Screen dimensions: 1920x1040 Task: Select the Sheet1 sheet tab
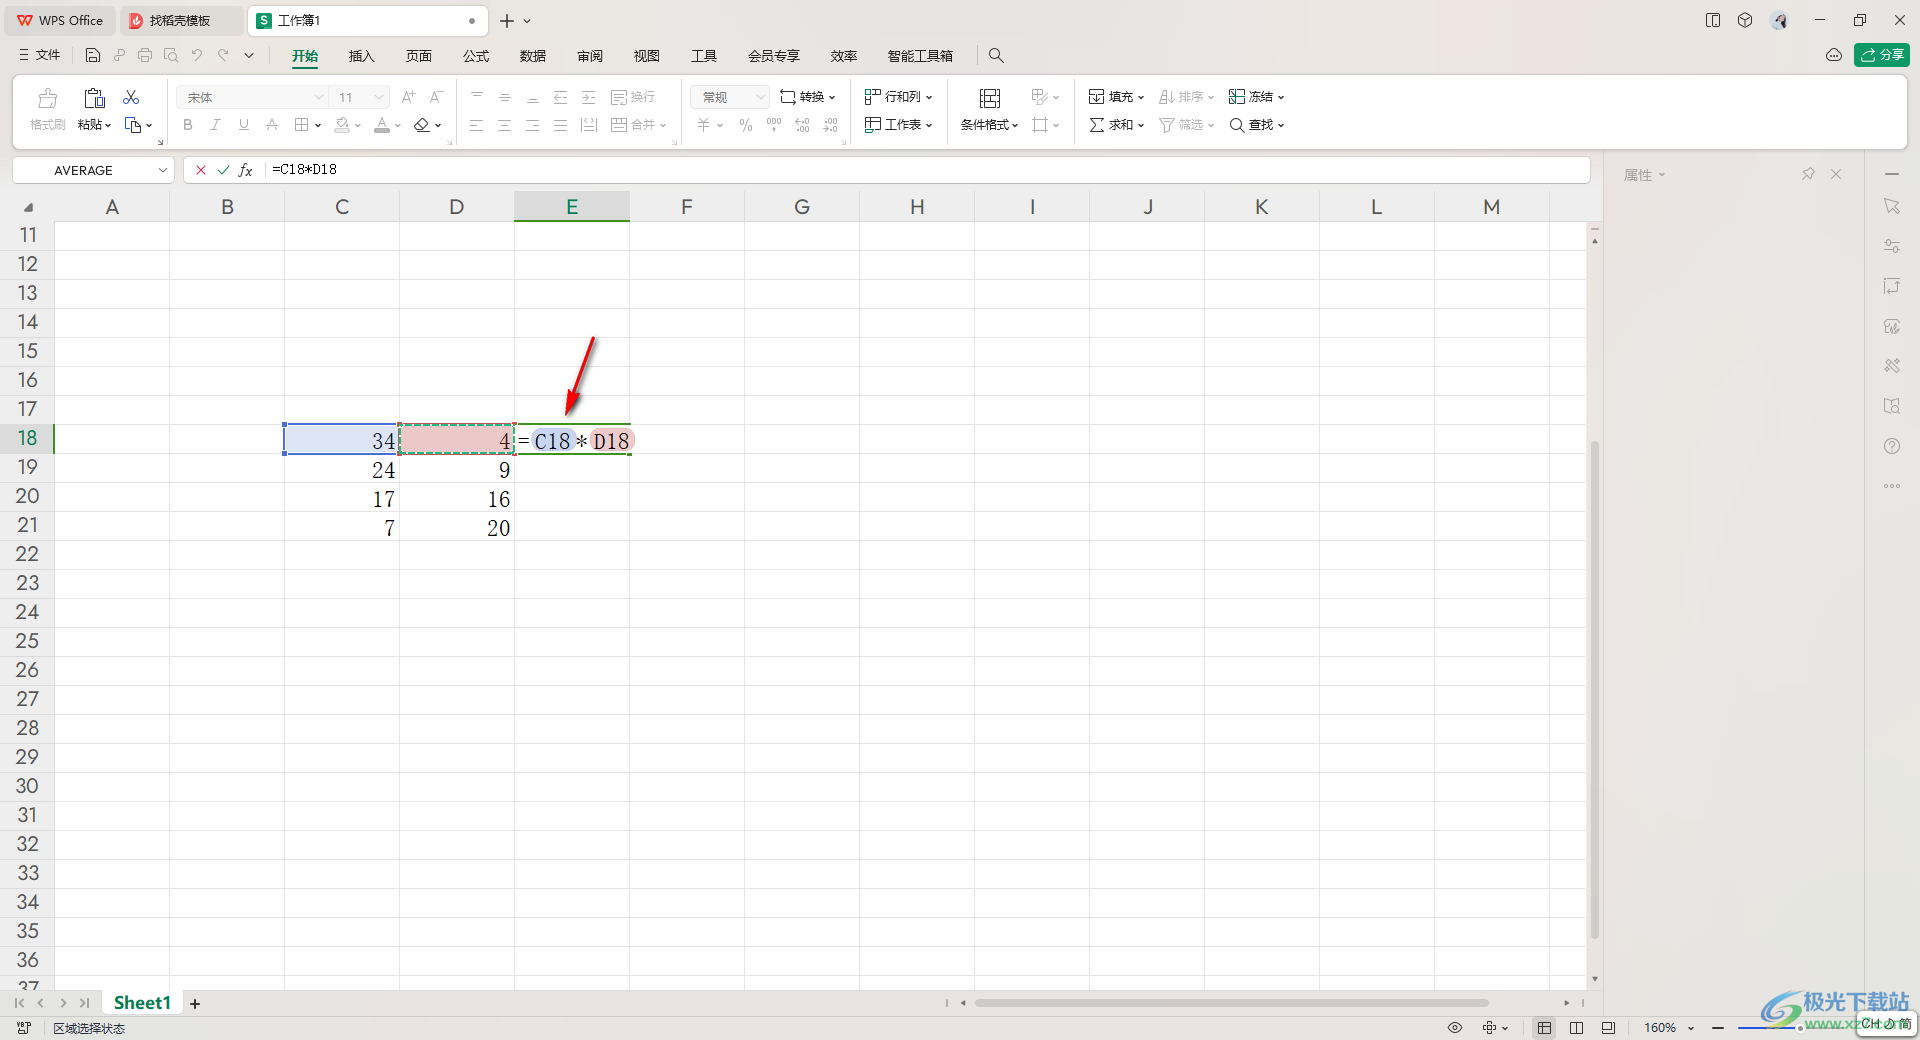pyautogui.click(x=142, y=1003)
